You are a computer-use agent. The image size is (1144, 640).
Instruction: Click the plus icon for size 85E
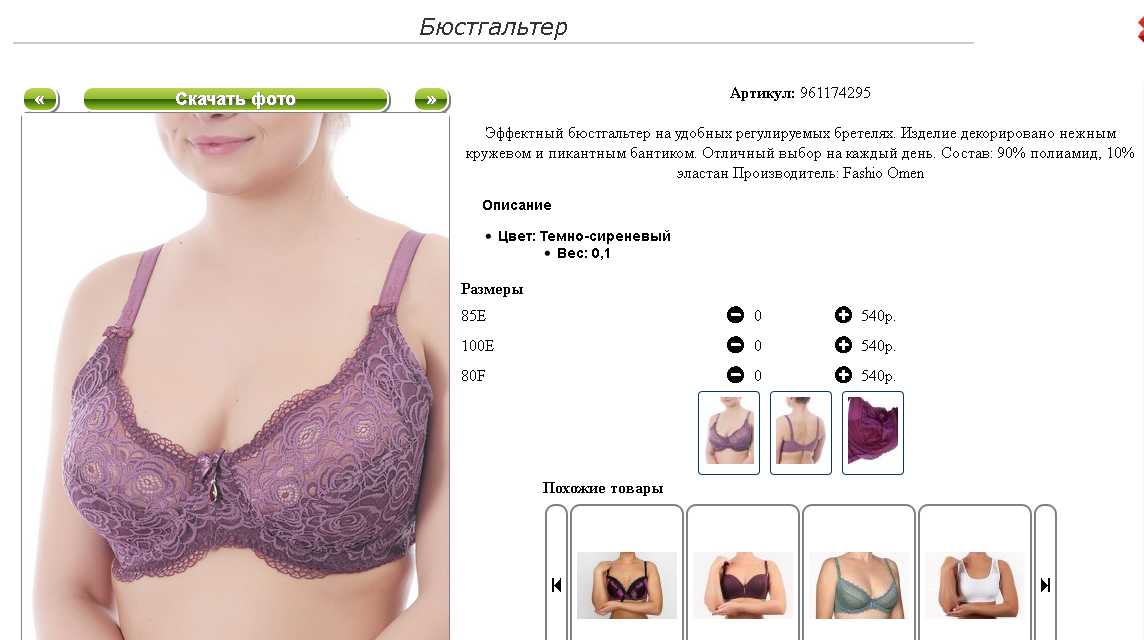coord(843,315)
